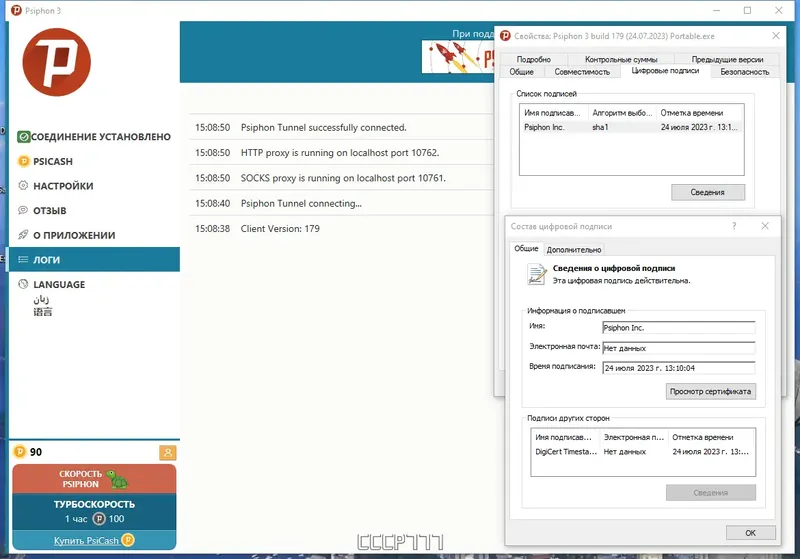This screenshot has width=800, height=559.
Task: Select Psiphon Inc. row in signature list
Action: [631, 127]
